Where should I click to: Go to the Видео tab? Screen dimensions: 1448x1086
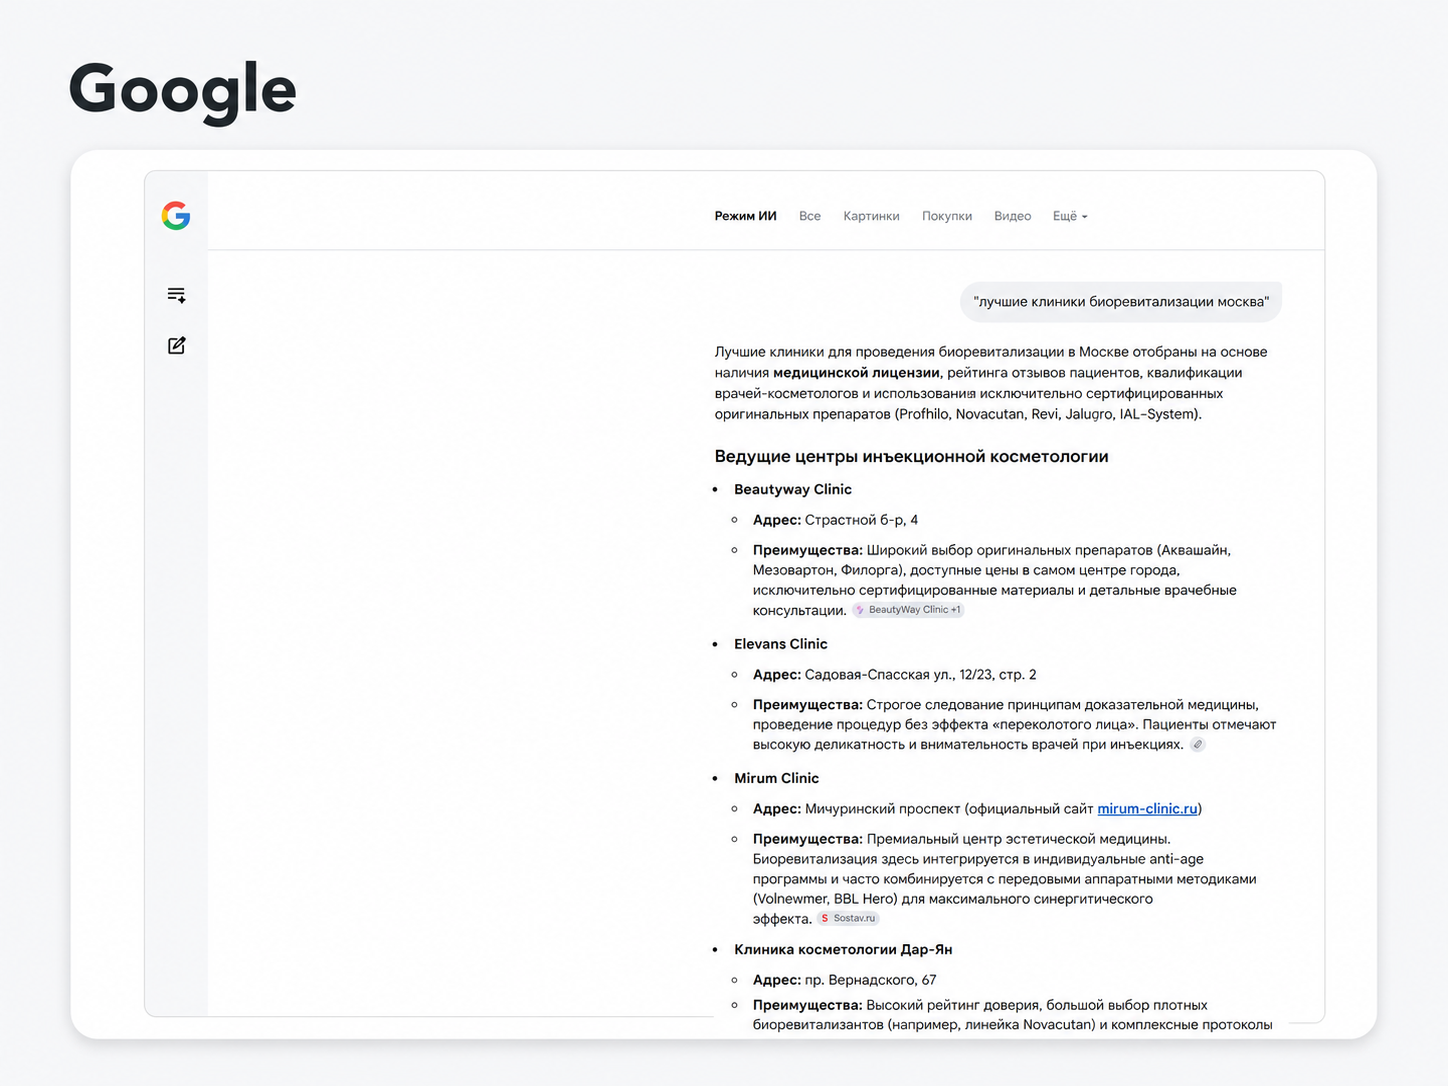[1012, 216]
